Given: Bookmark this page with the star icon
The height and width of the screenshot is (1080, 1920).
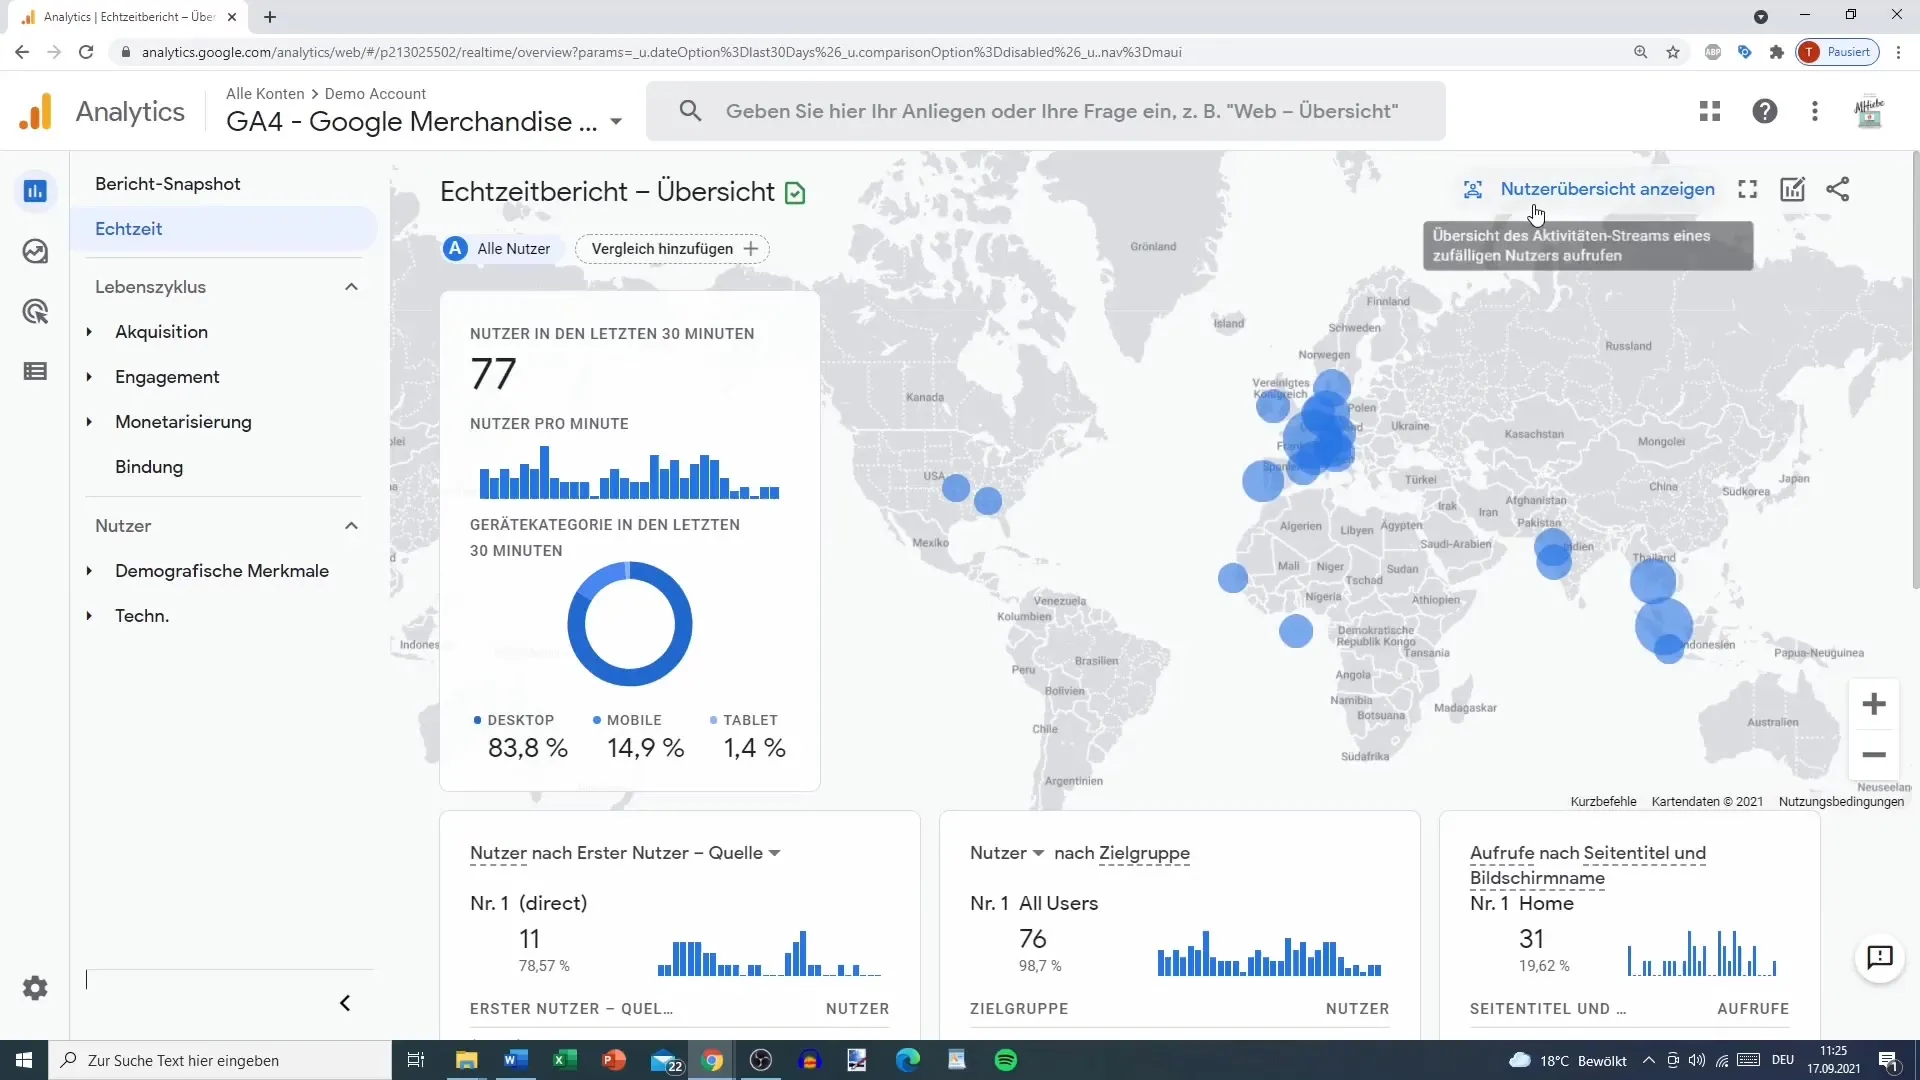Looking at the screenshot, I should point(1673,52).
